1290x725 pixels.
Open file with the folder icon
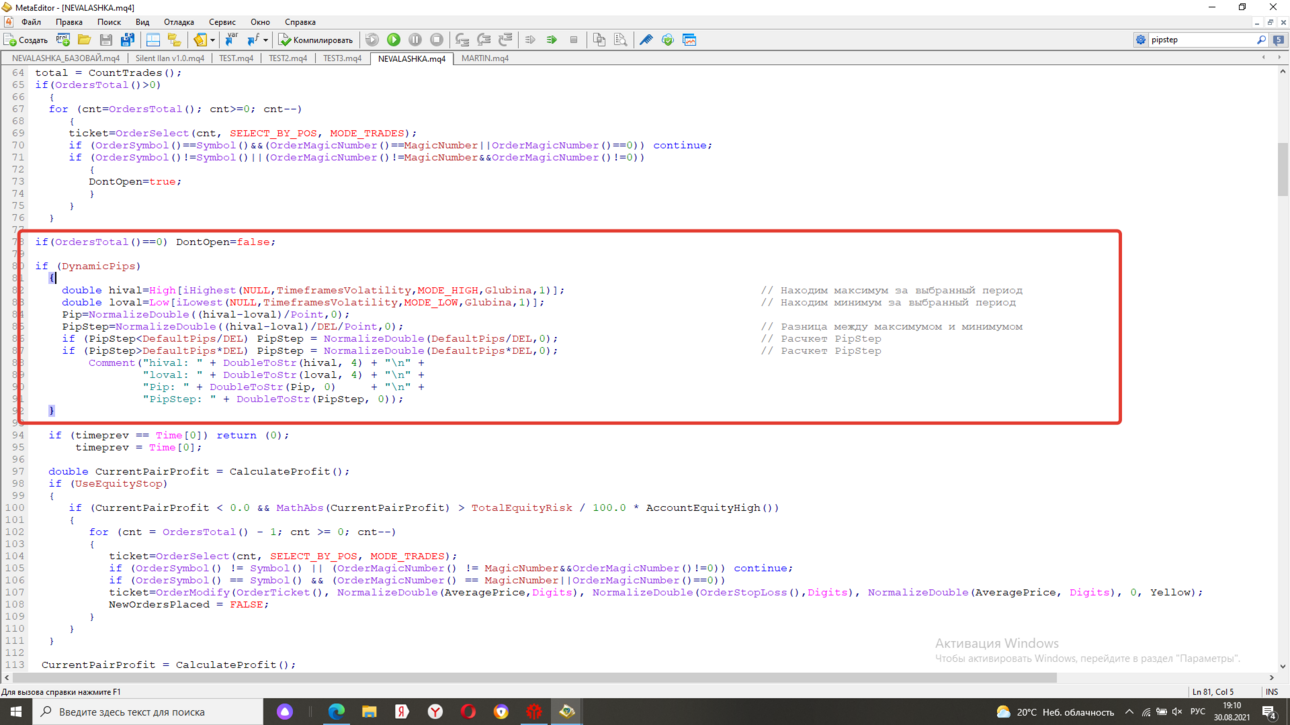coord(84,40)
